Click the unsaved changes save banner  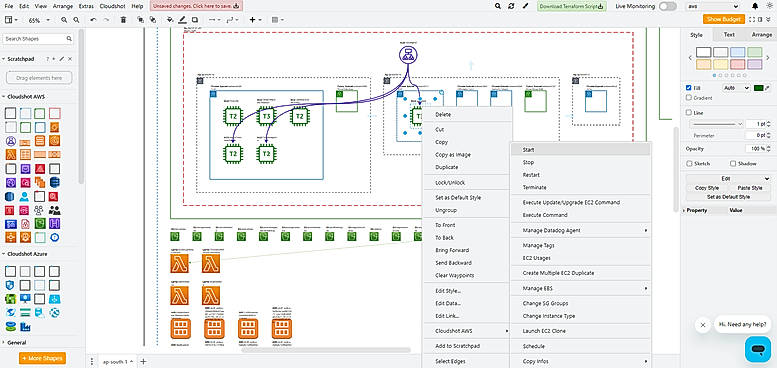pyautogui.click(x=196, y=6)
